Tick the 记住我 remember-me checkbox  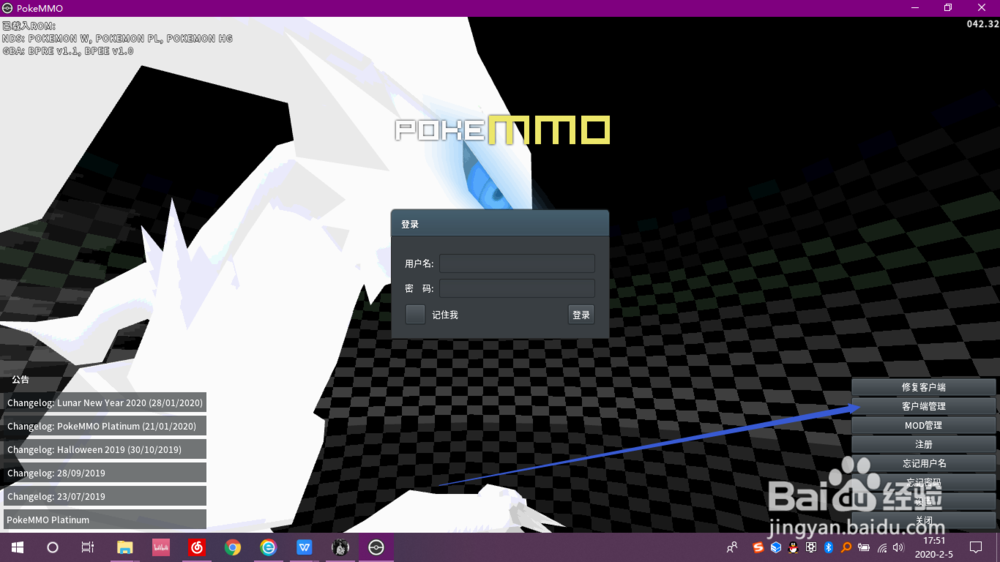pos(415,314)
